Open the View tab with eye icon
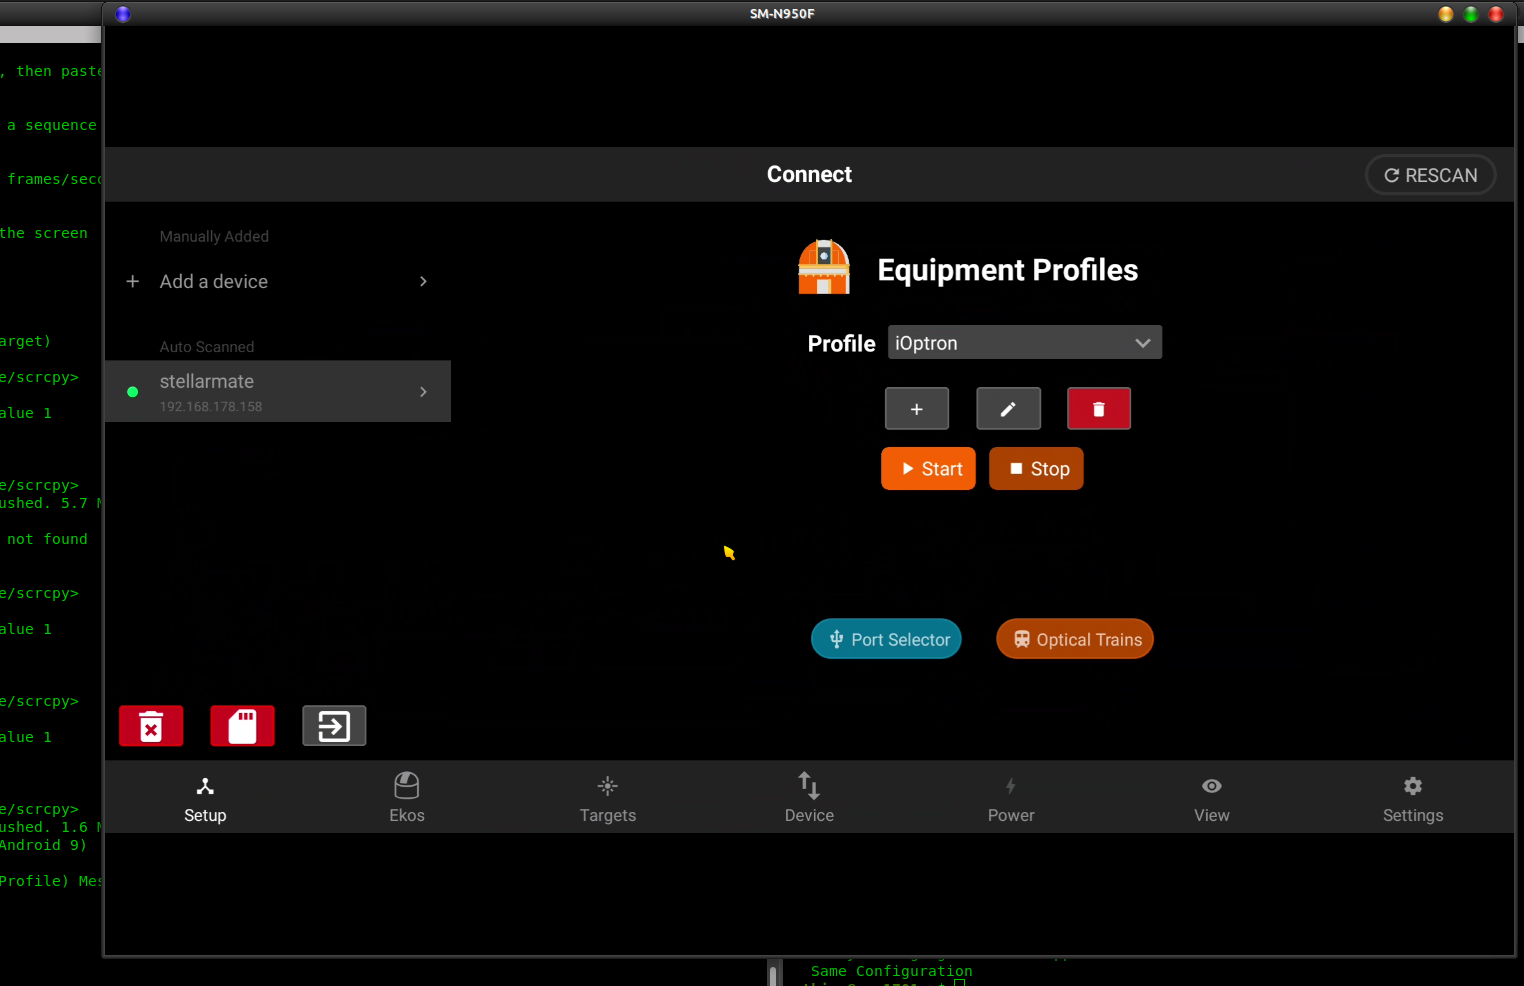The height and width of the screenshot is (986, 1524). click(1212, 797)
